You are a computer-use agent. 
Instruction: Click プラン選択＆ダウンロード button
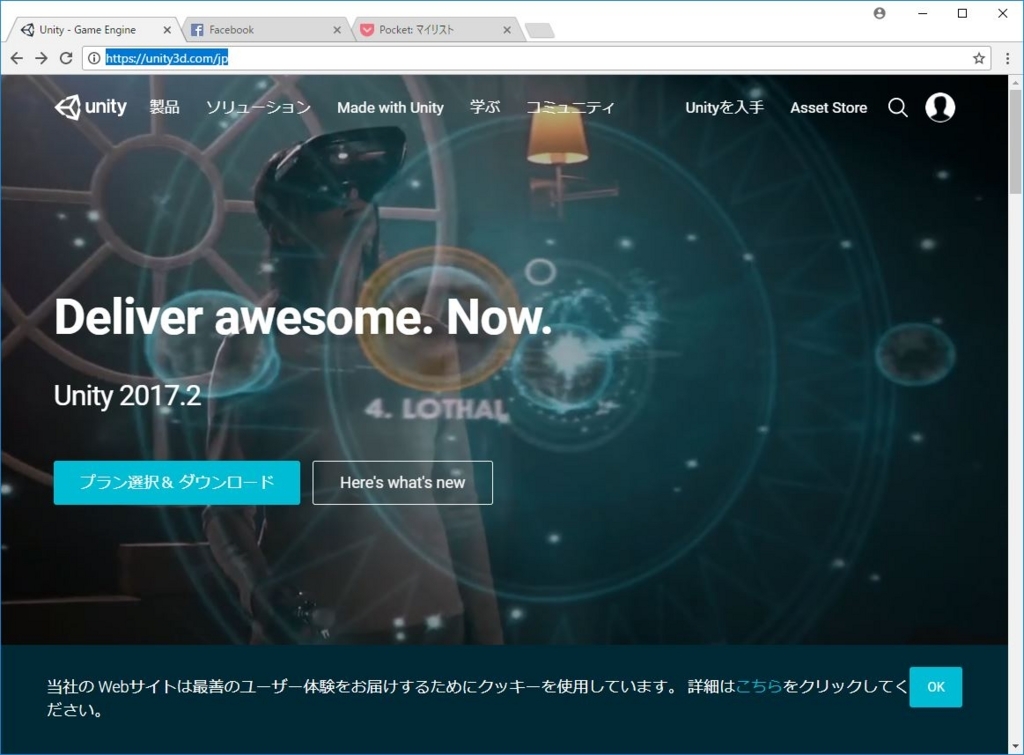click(176, 482)
